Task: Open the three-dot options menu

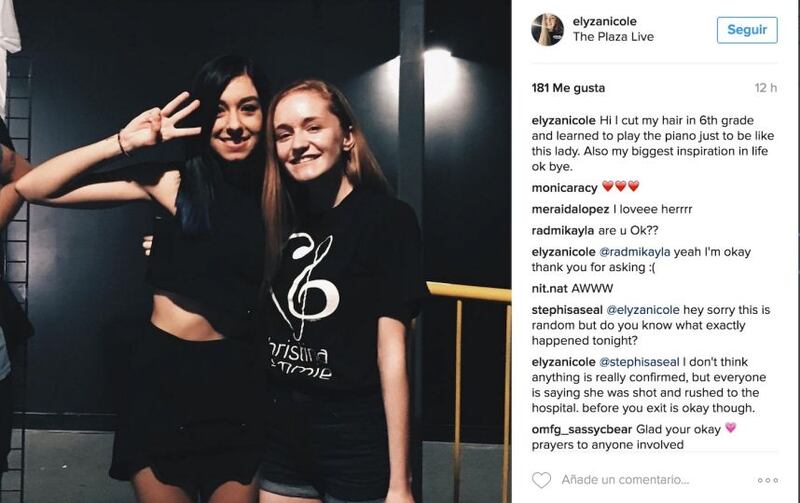Action: [x=767, y=480]
